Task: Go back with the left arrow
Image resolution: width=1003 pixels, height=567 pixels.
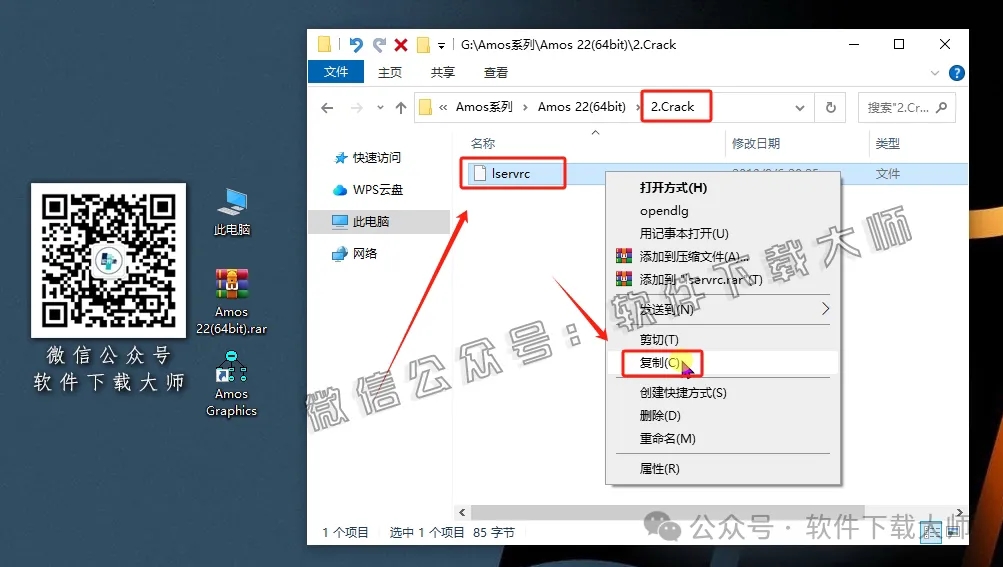Action: (x=327, y=108)
